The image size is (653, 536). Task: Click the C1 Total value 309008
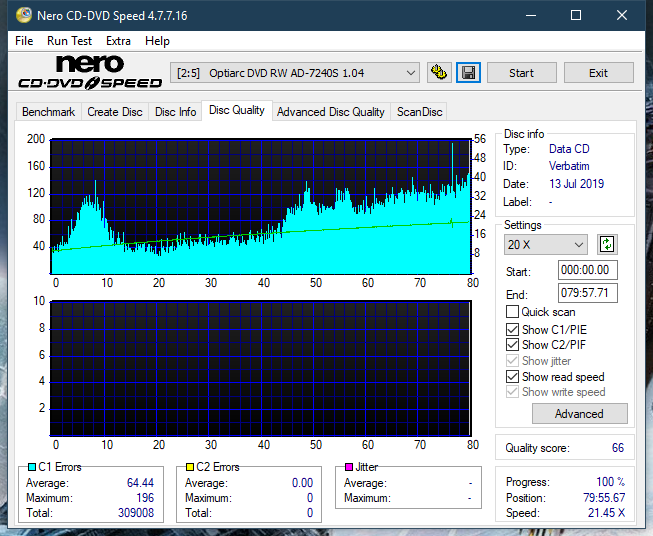tap(136, 513)
